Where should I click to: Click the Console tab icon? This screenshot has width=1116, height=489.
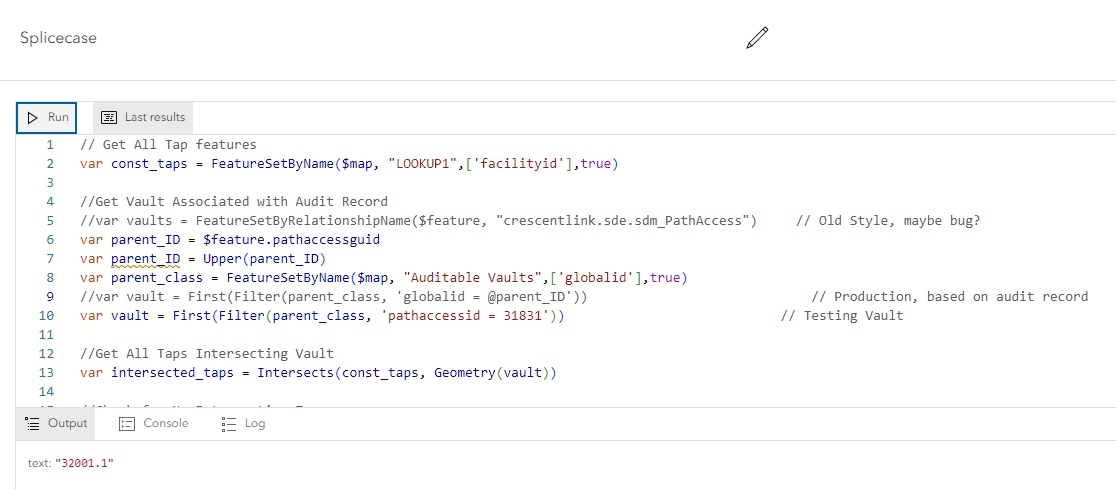click(127, 424)
